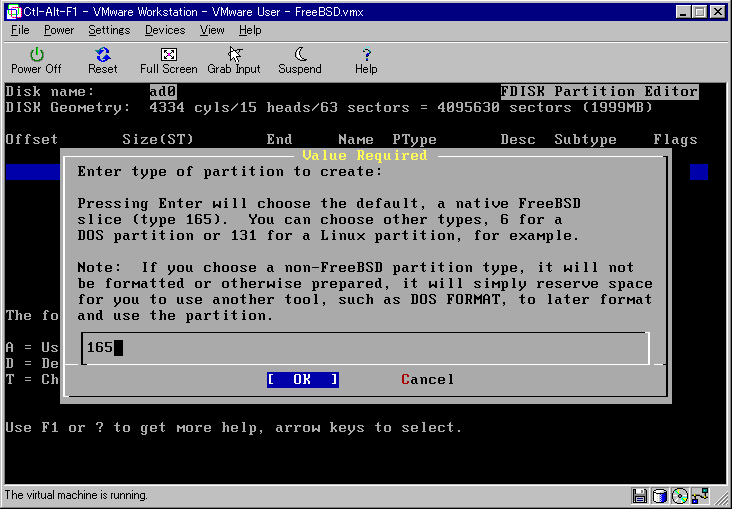Click the 'End' column header
This screenshot has width=732, height=509.
279,140
